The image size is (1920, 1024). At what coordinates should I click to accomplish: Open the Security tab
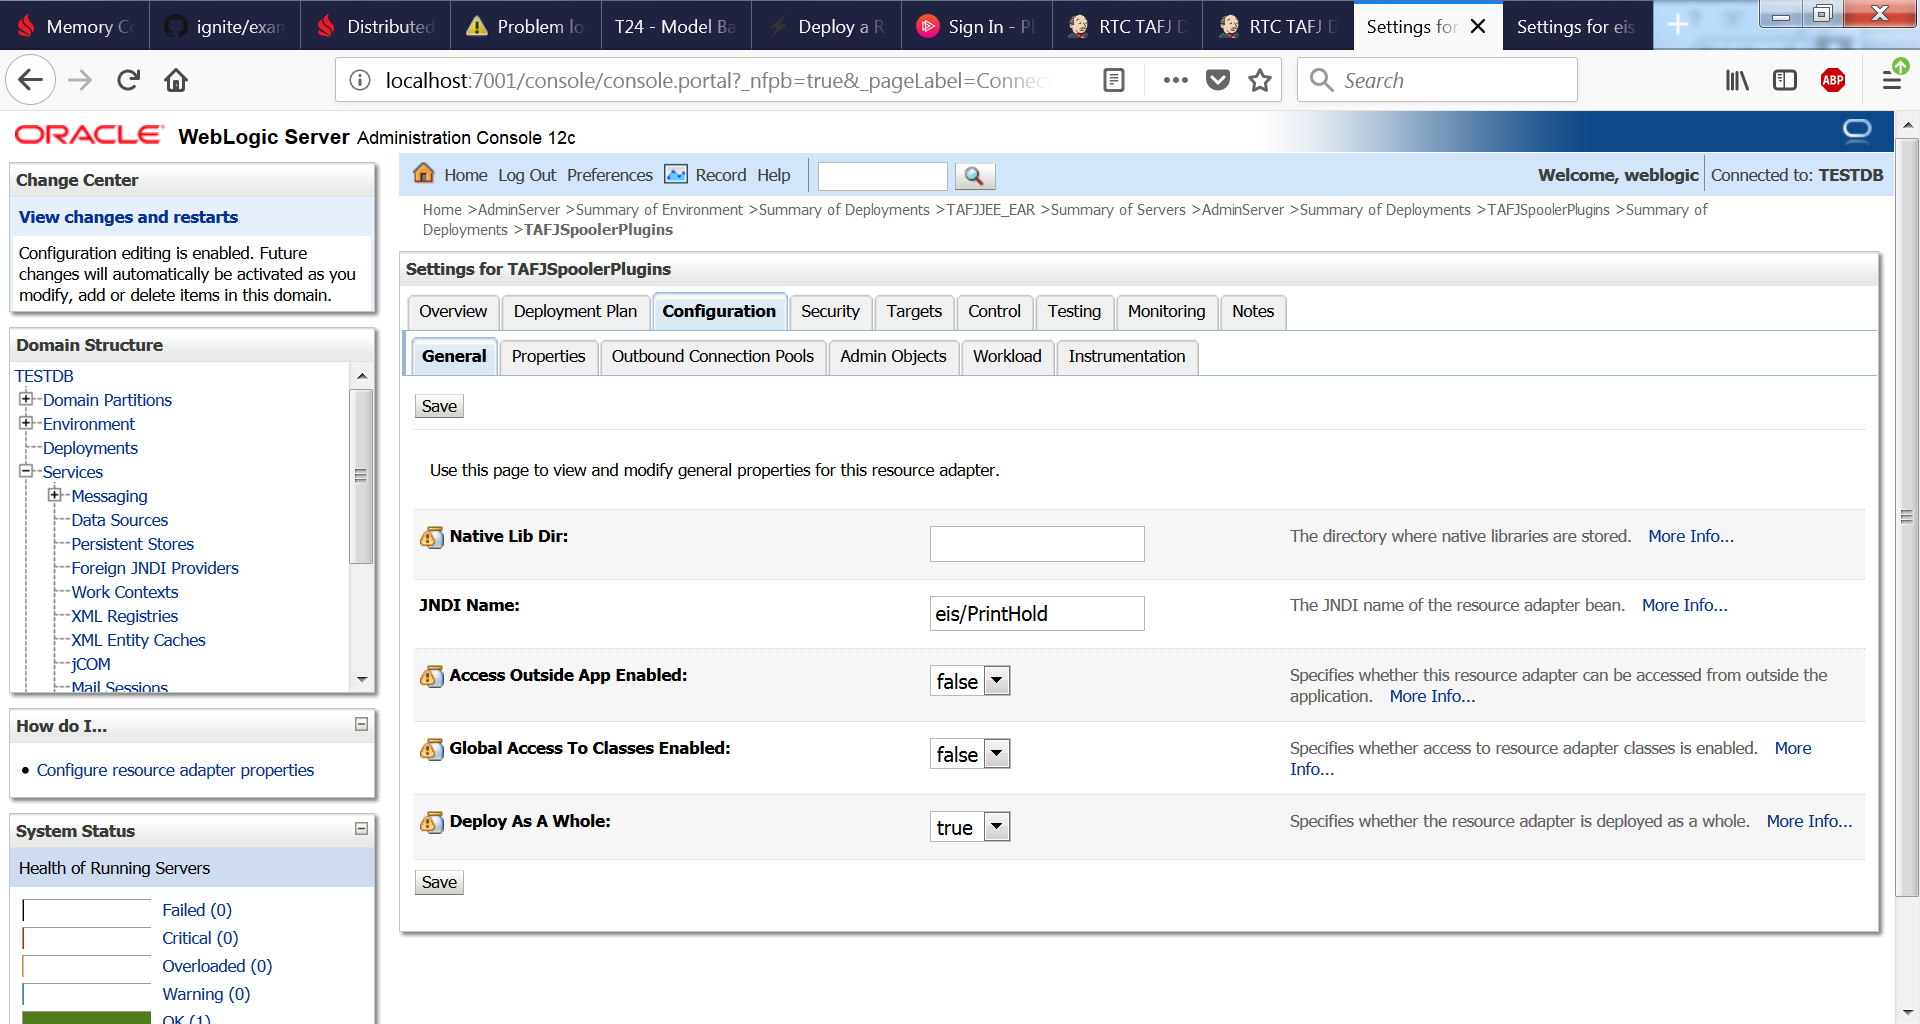[830, 311]
